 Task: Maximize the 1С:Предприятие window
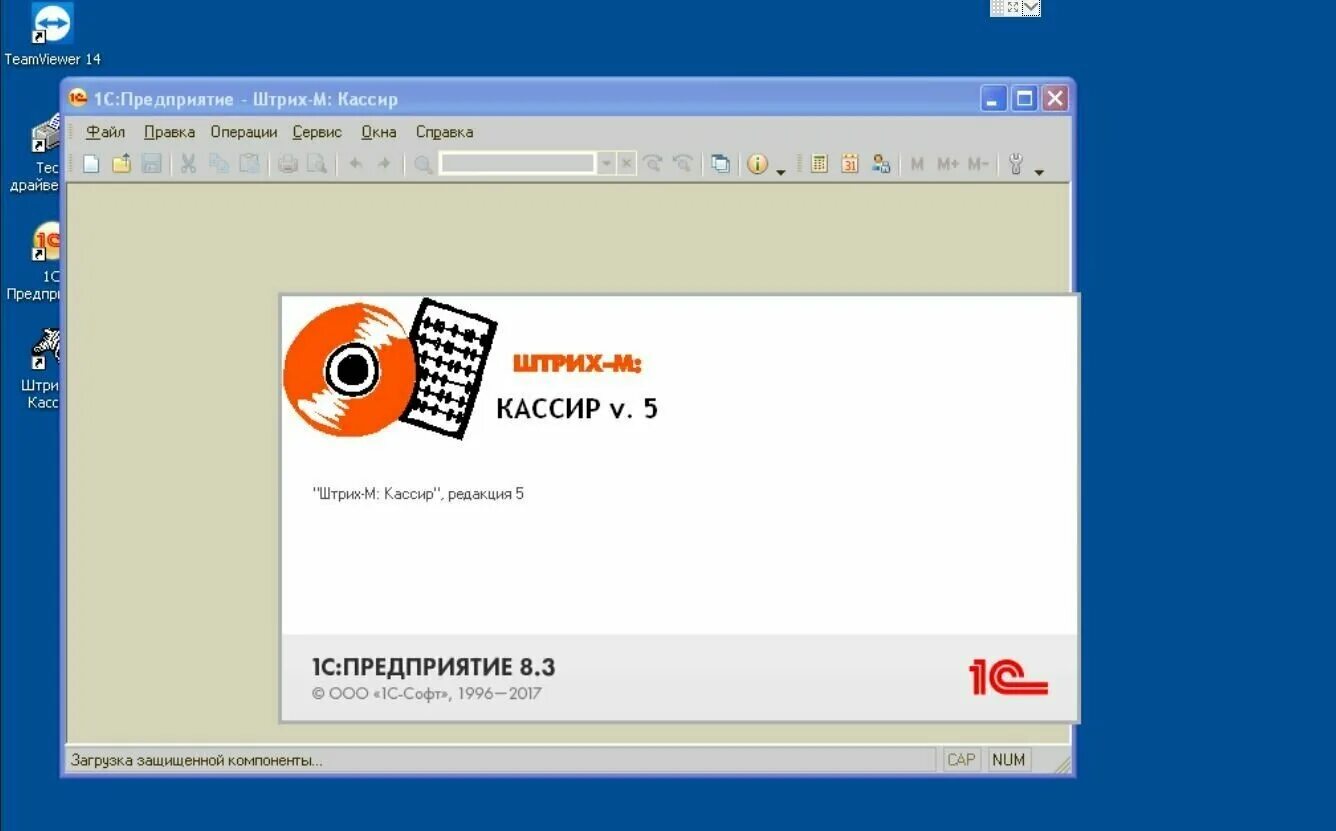click(x=1024, y=98)
